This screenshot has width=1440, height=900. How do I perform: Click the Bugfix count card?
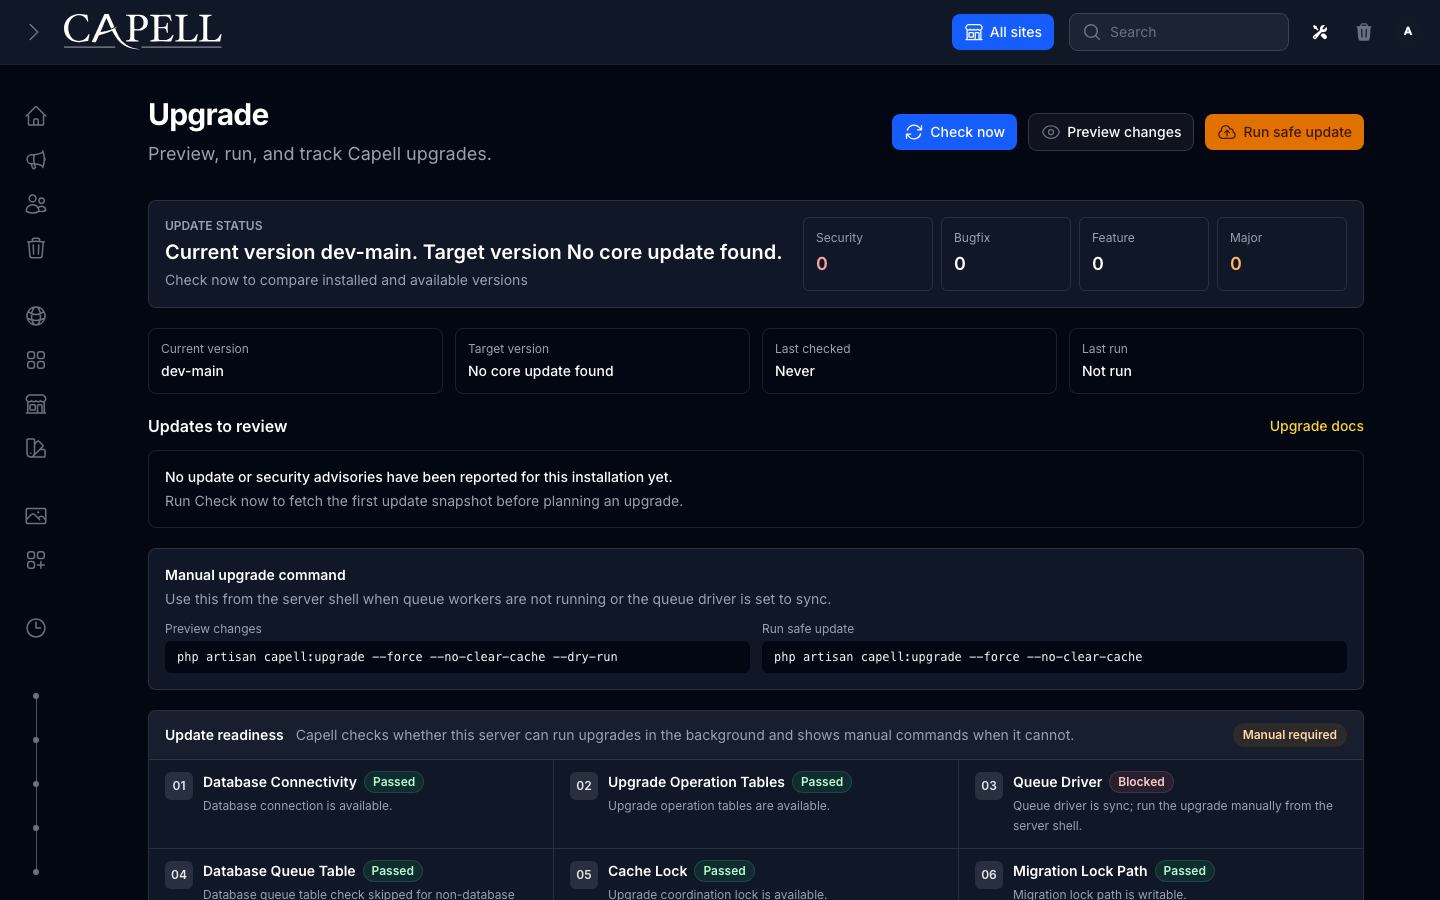tap(1006, 254)
